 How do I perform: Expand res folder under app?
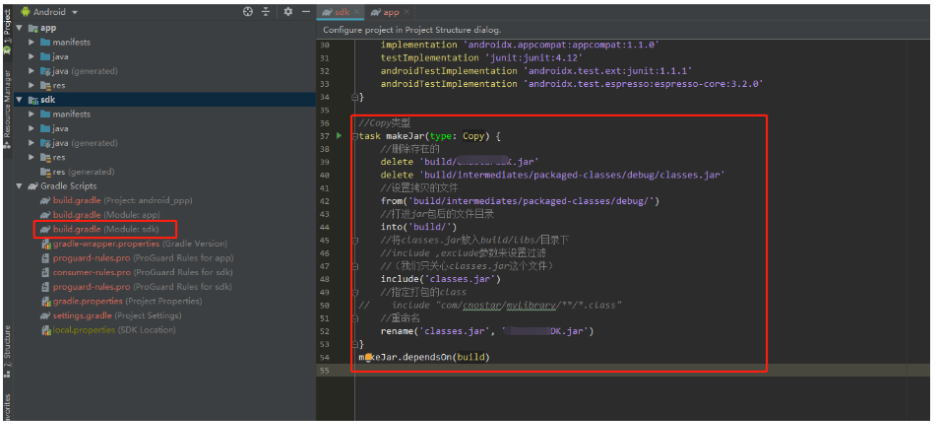point(32,86)
